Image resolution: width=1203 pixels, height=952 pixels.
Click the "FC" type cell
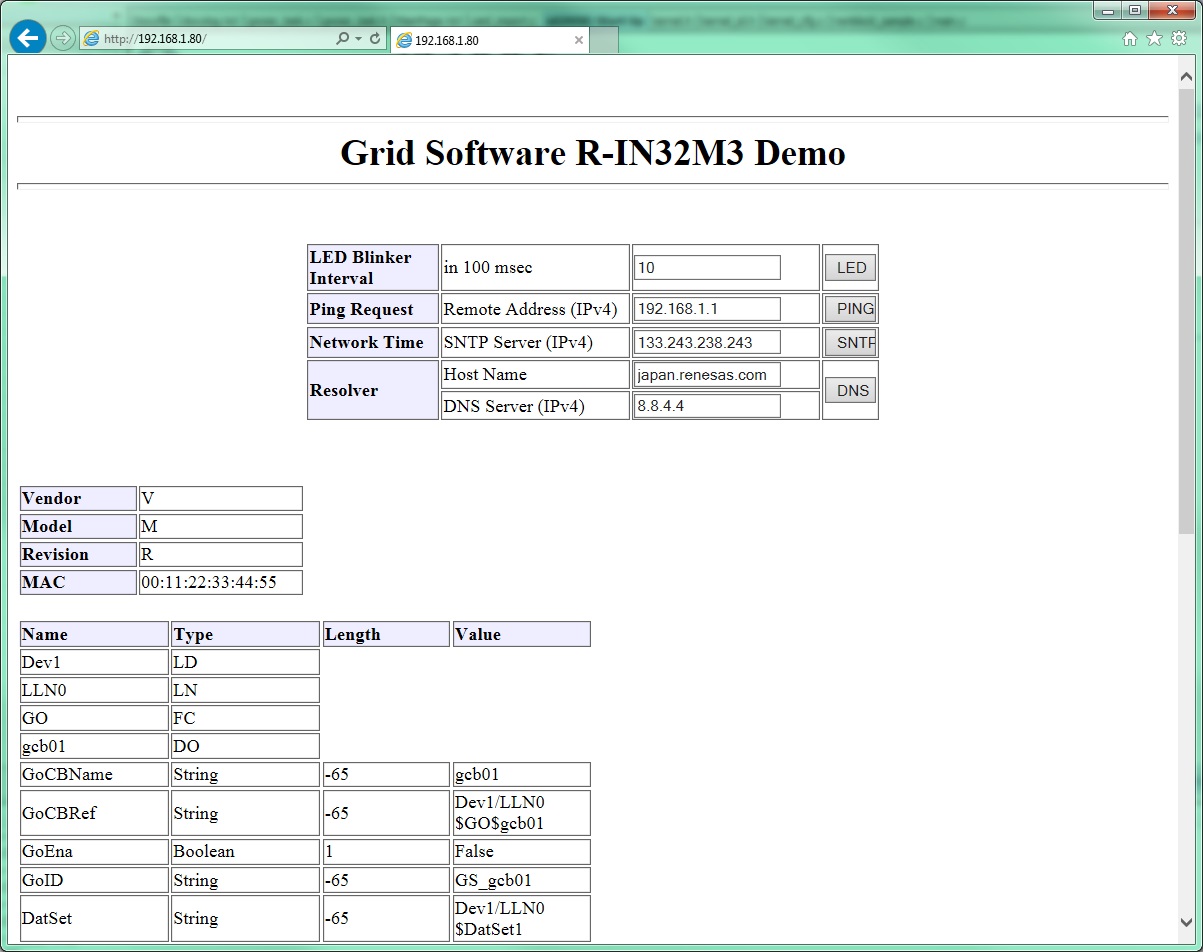[245, 718]
